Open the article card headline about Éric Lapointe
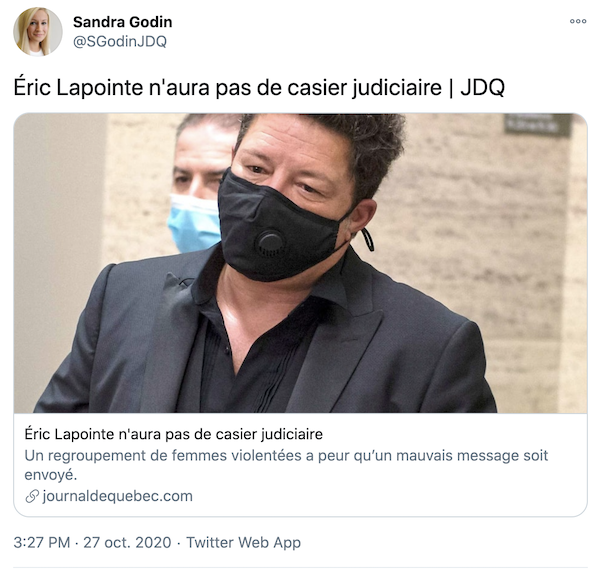Image resolution: width=600 pixels, height=570 pixels. pos(173,435)
